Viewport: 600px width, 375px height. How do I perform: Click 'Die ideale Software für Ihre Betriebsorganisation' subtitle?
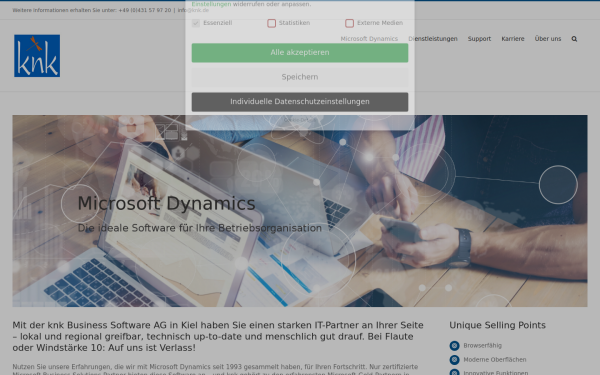(199, 228)
